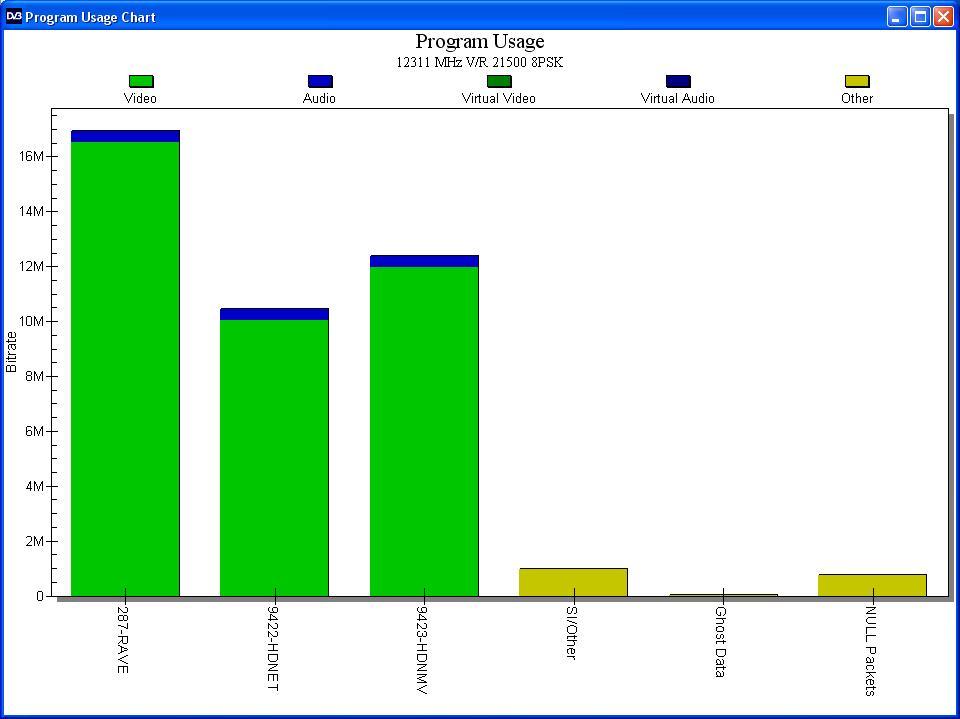Click the Ghost Data axis label
960x719 pixels.
pos(721,641)
